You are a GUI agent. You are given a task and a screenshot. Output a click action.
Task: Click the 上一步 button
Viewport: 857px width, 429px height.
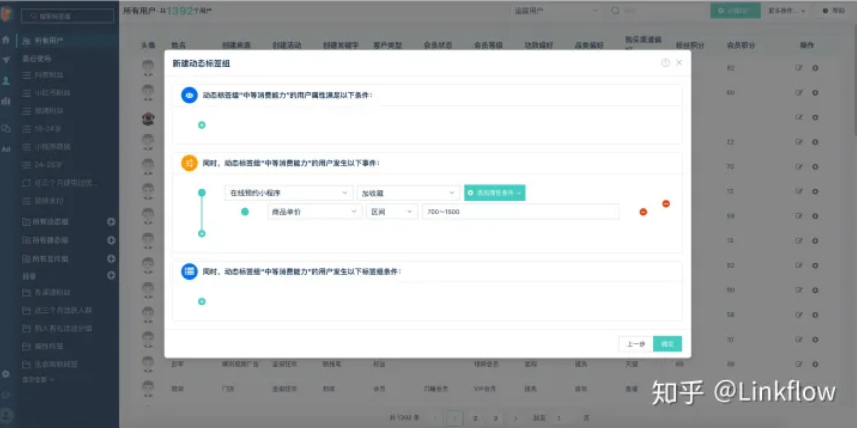[x=636, y=344]
